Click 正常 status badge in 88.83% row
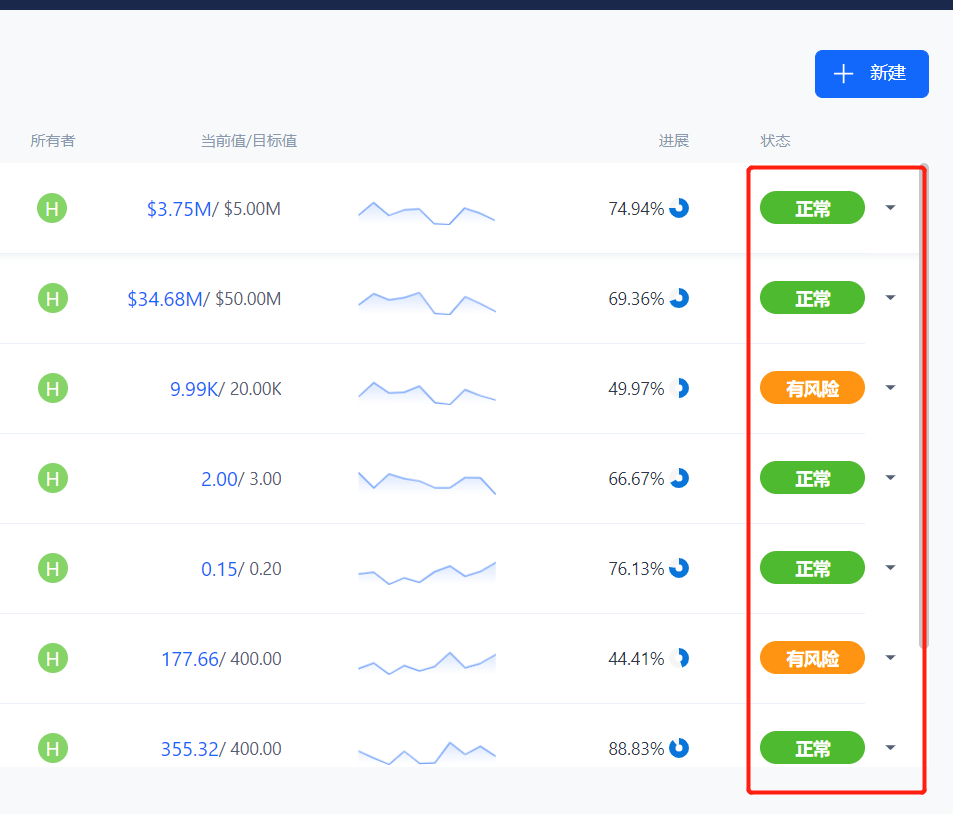Viewport: 953px width, 814px height. click(812, 748)
